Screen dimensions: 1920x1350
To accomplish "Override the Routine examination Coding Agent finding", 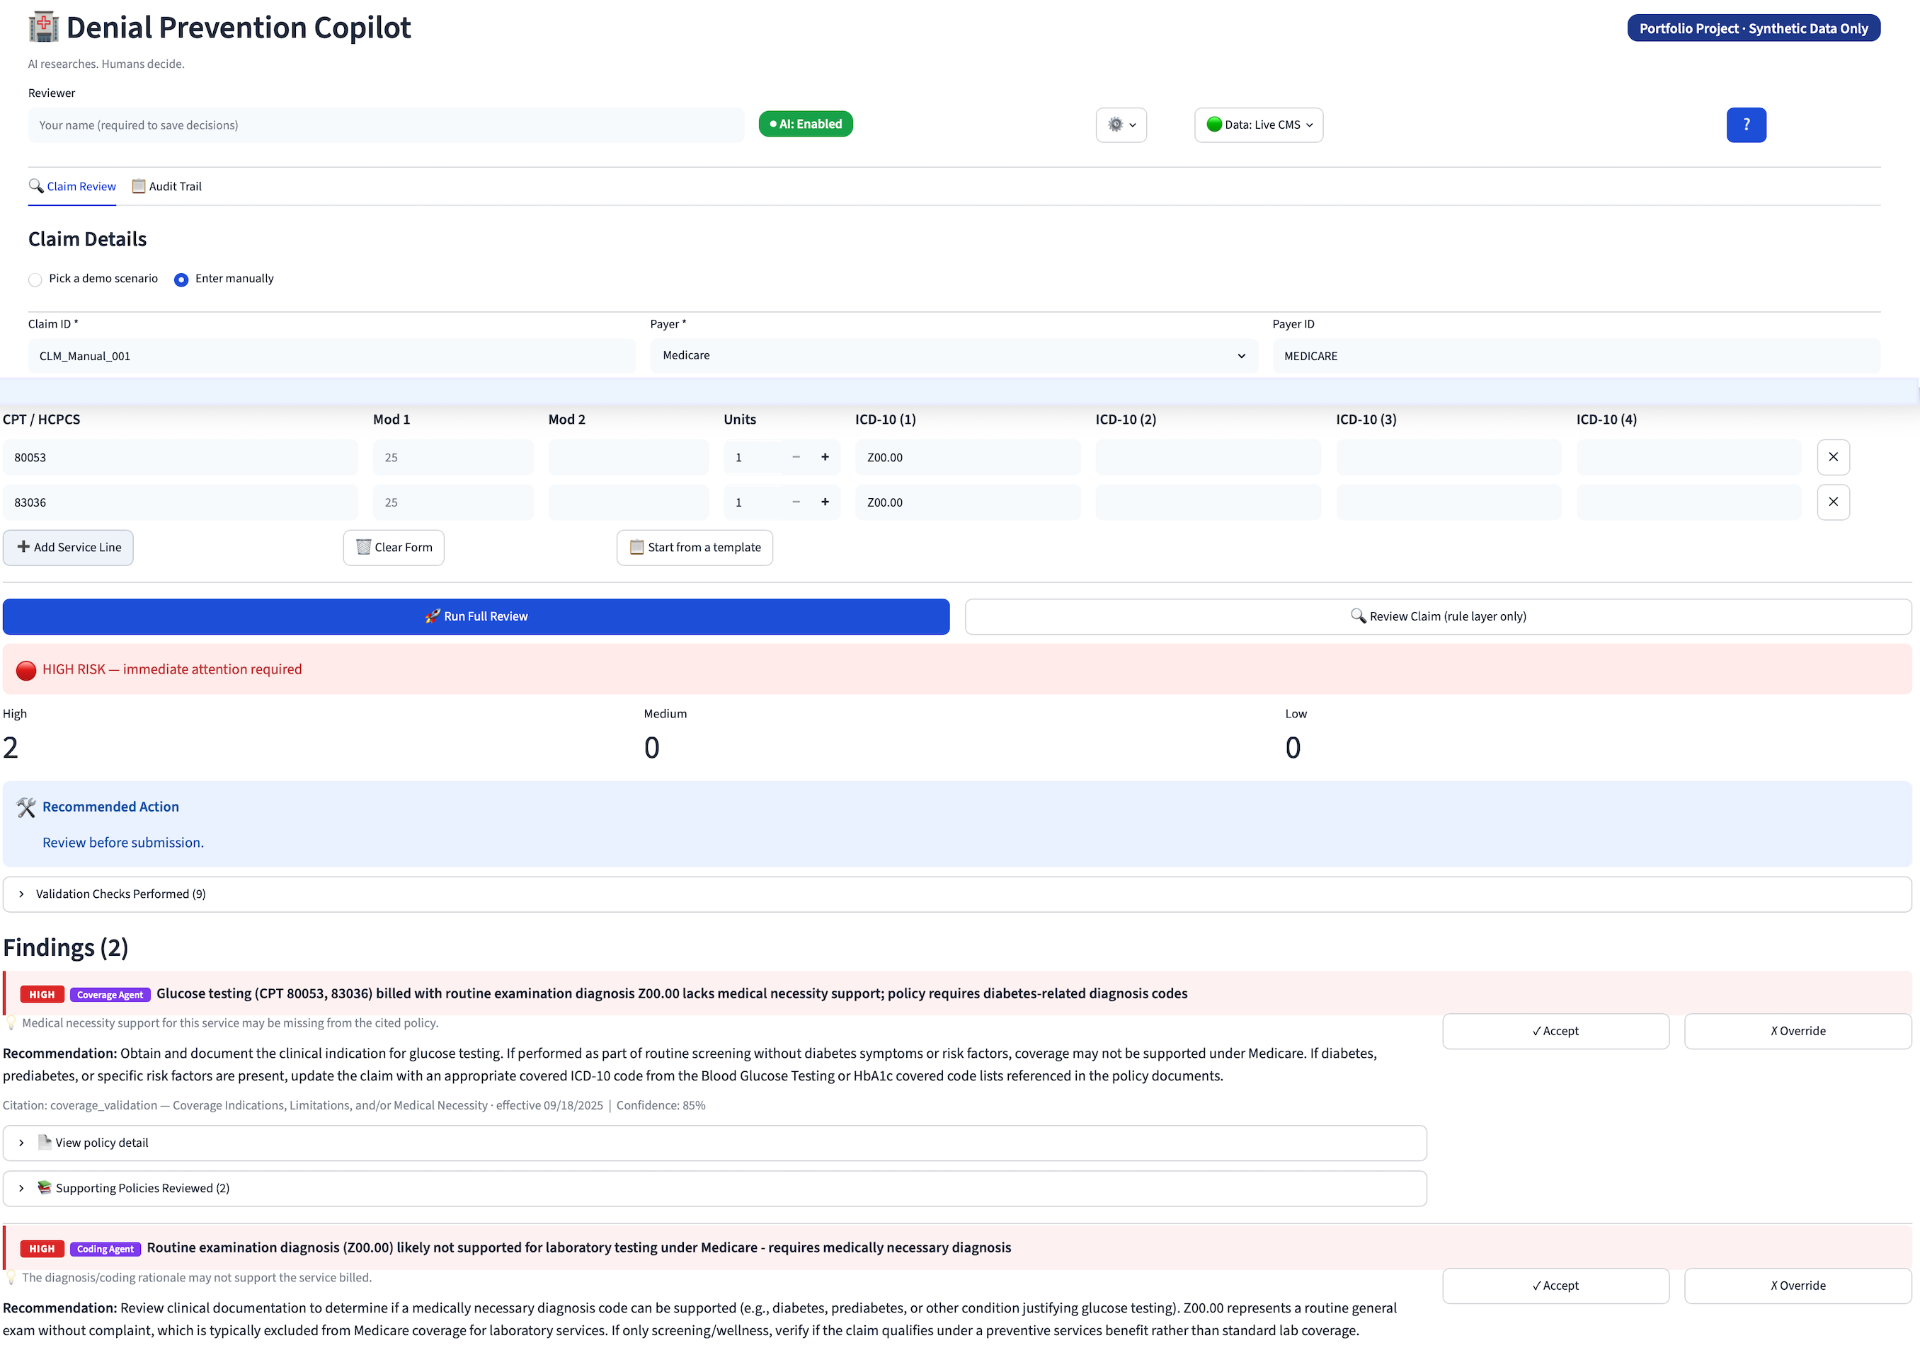I will tap(1798, 1286).
